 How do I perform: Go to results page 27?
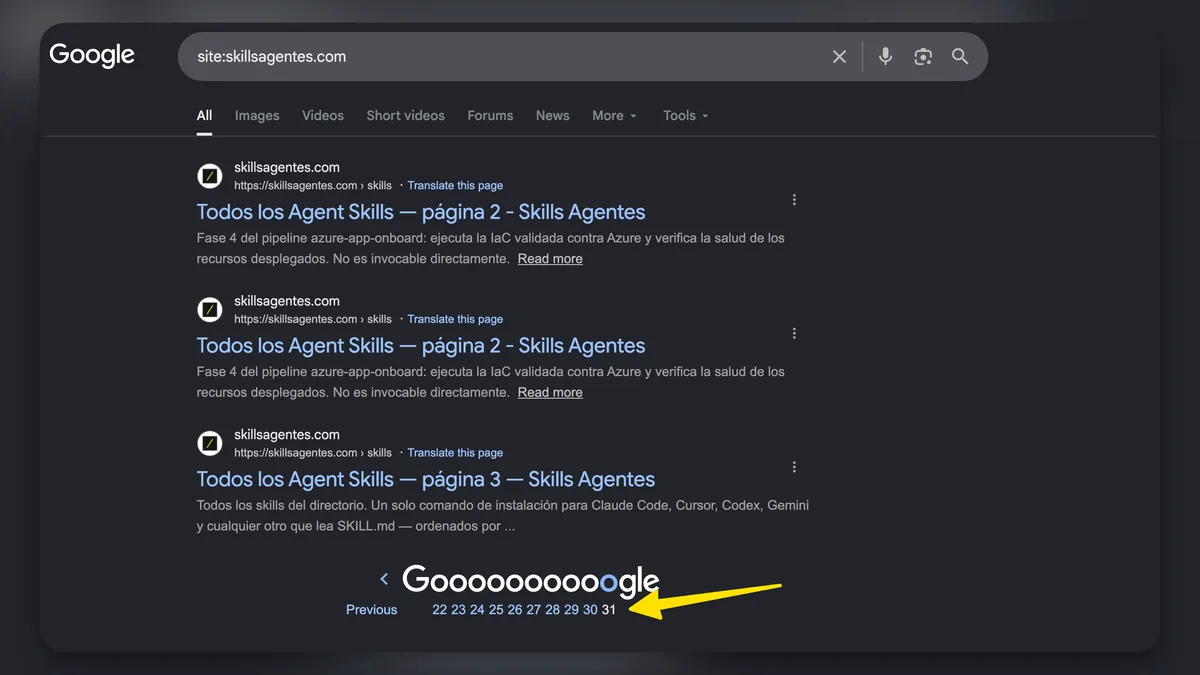[533, 610]
